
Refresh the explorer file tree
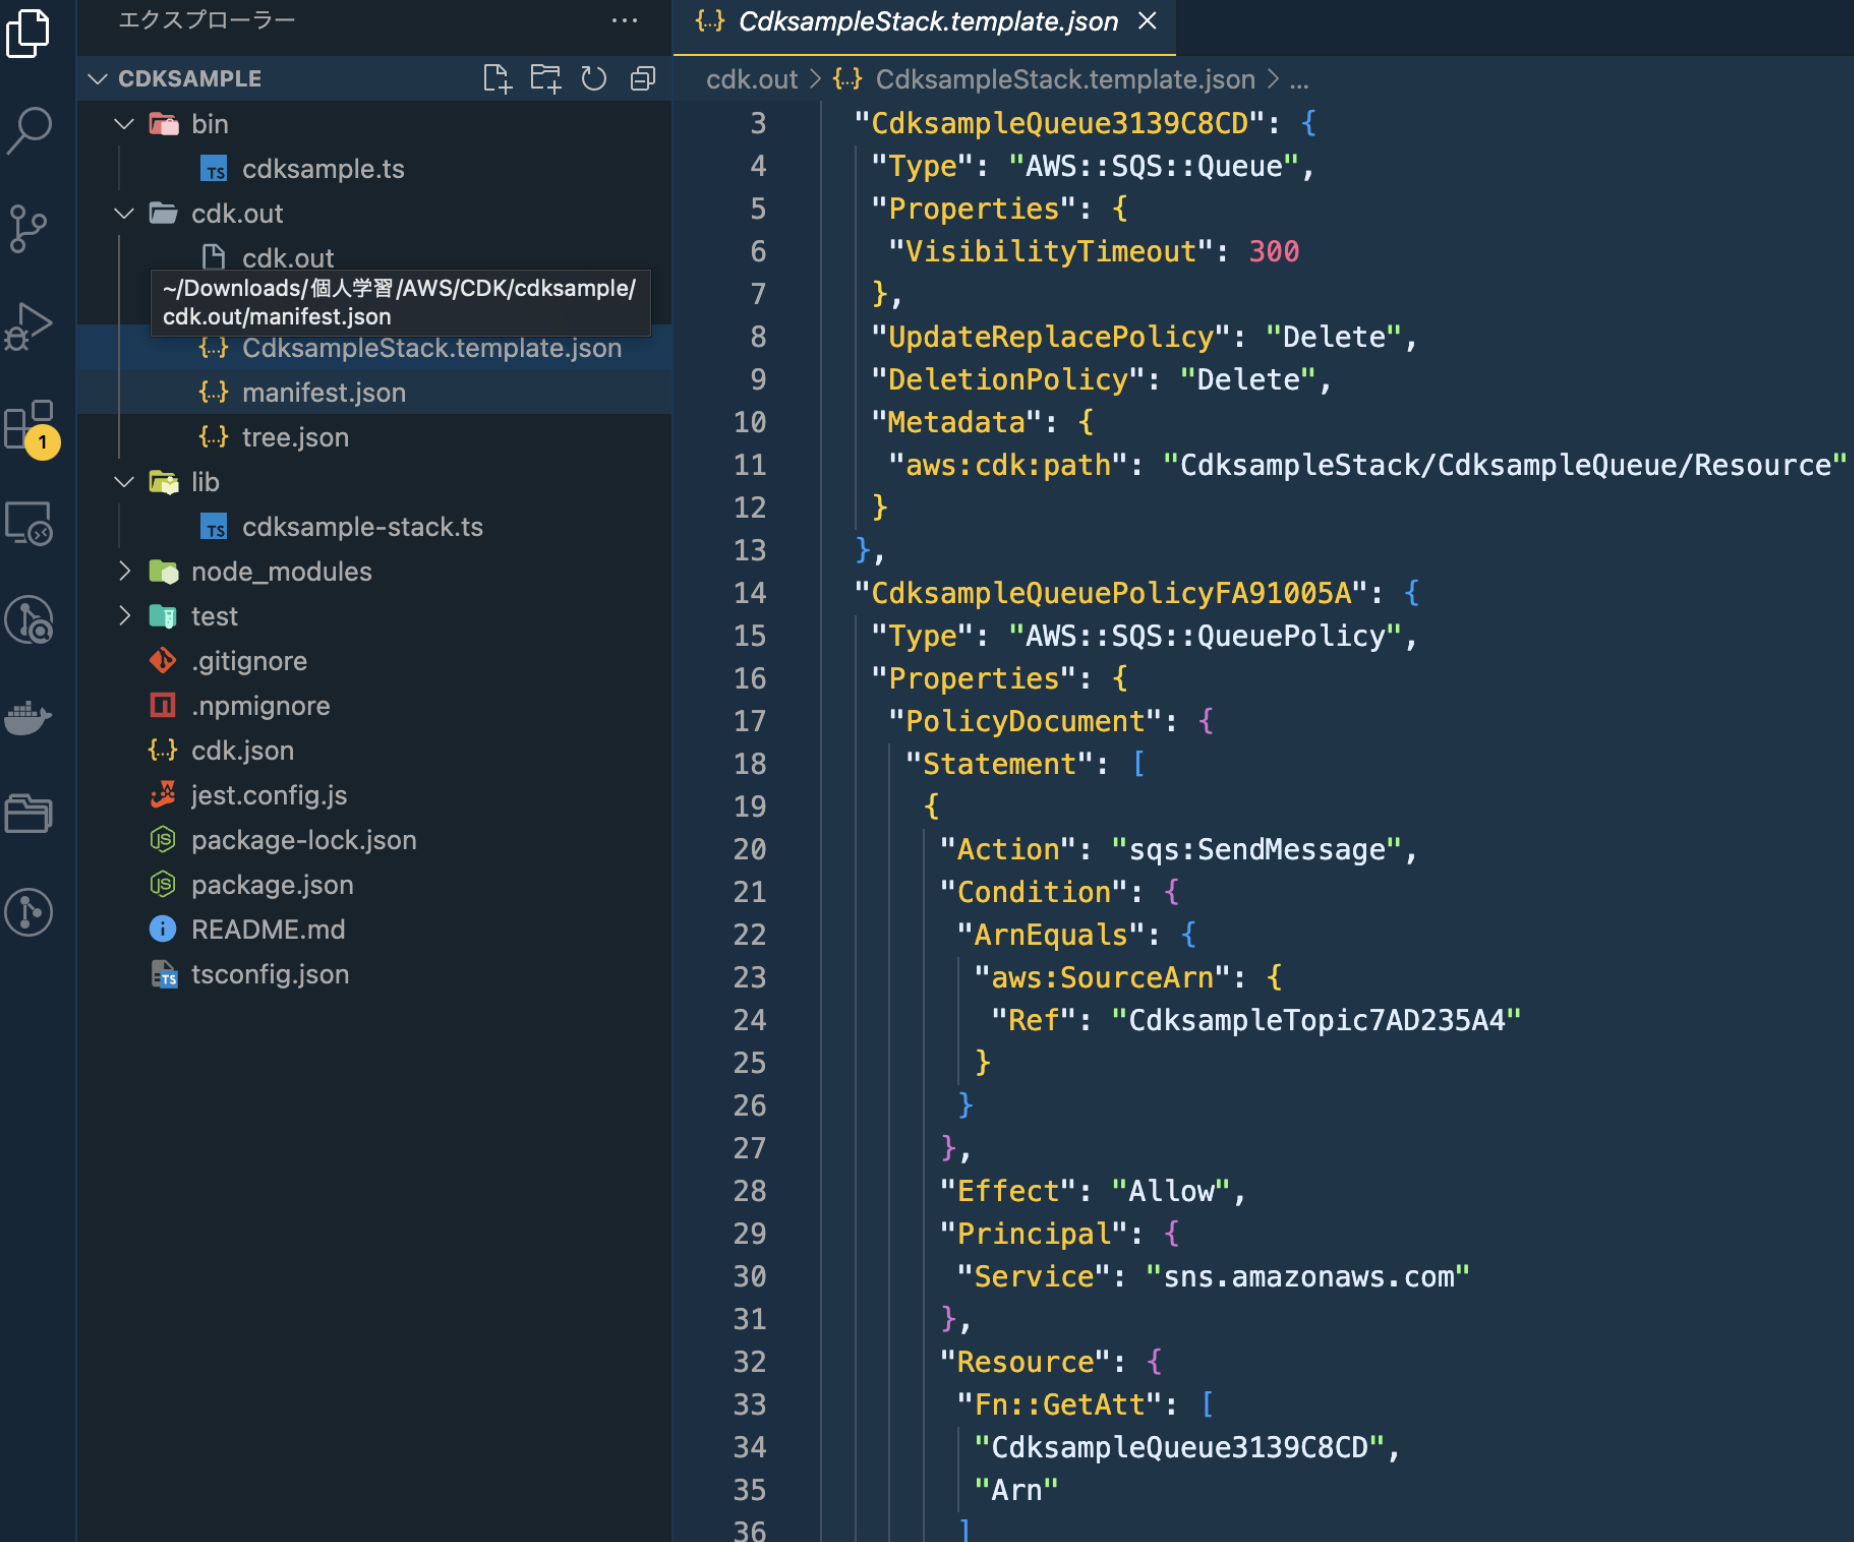pyautogui.click(x=594, y=78)
